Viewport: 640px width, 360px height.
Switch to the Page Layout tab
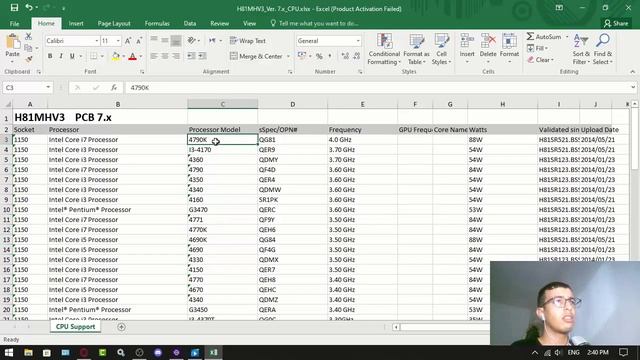114,24
